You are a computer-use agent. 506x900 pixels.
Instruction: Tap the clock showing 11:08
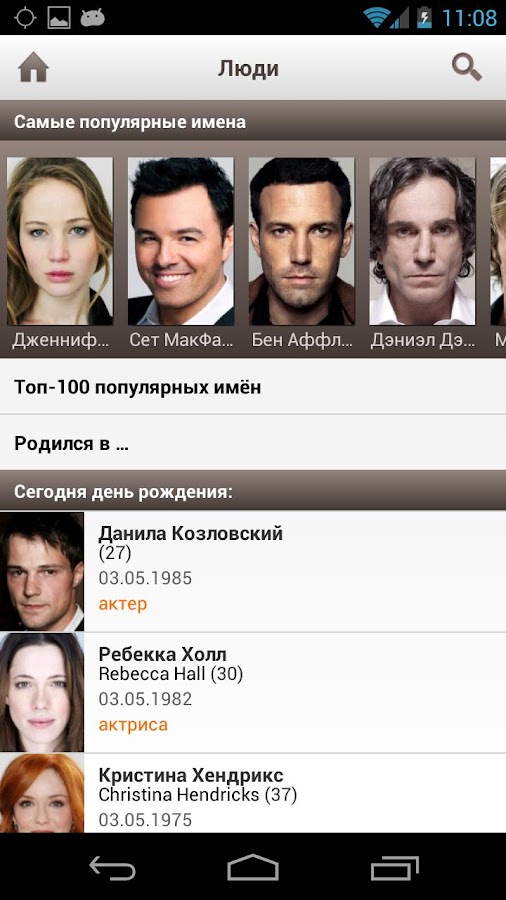click(469, 18)
